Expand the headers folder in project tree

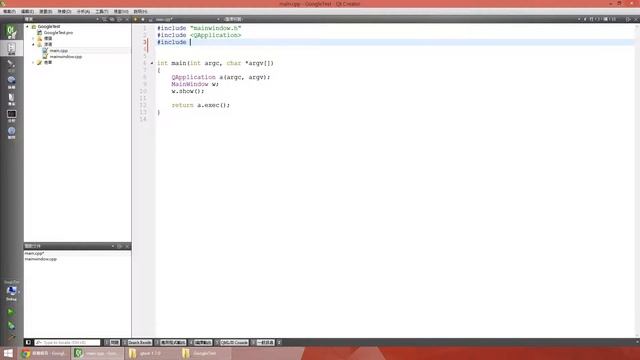(x=33, y=38)
